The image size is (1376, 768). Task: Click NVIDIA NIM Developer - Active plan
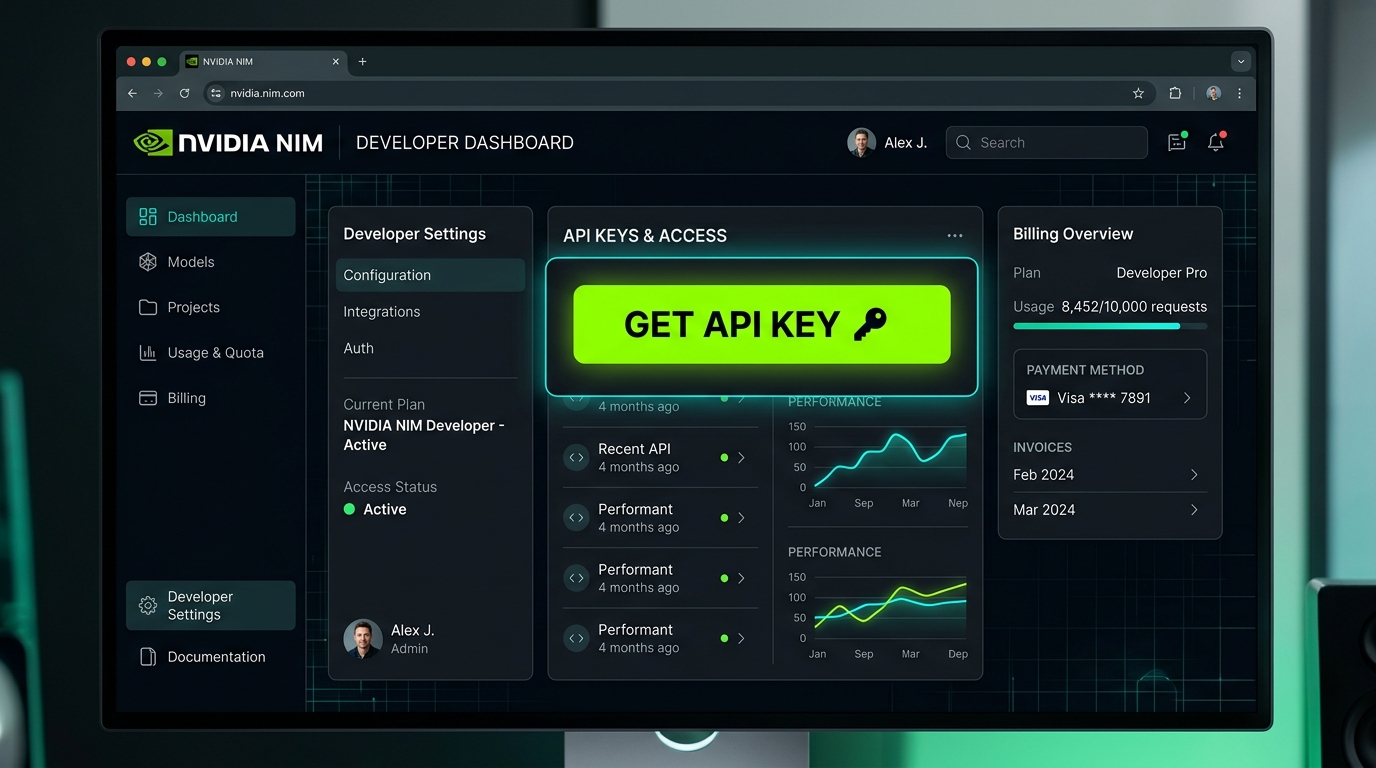tap(424, 435)
